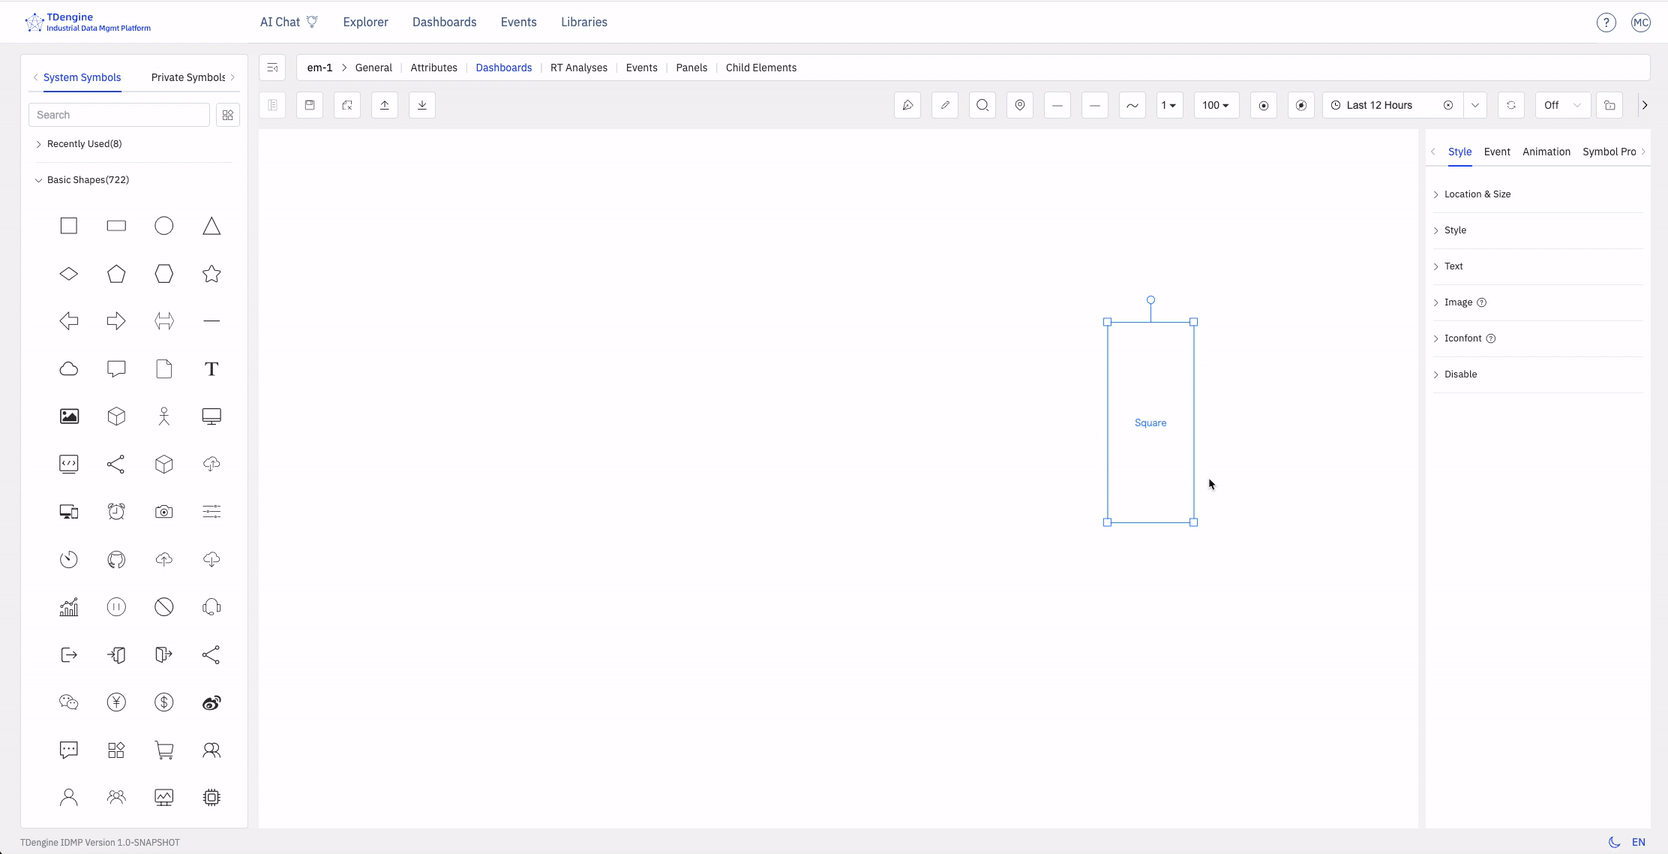Select the Right arrow symbol
This screenshot has width=1668, height=854.
point(116,321)
